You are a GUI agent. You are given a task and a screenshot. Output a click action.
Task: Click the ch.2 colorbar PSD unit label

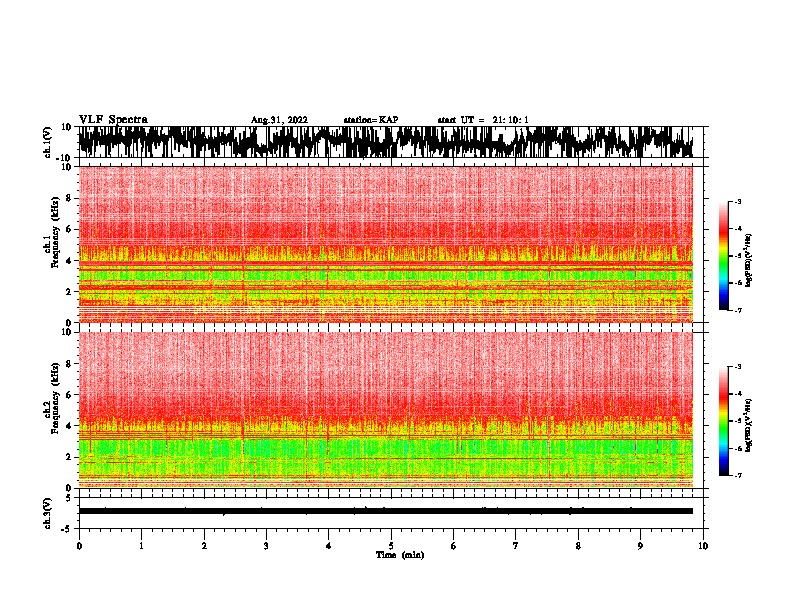pos(748,425)
